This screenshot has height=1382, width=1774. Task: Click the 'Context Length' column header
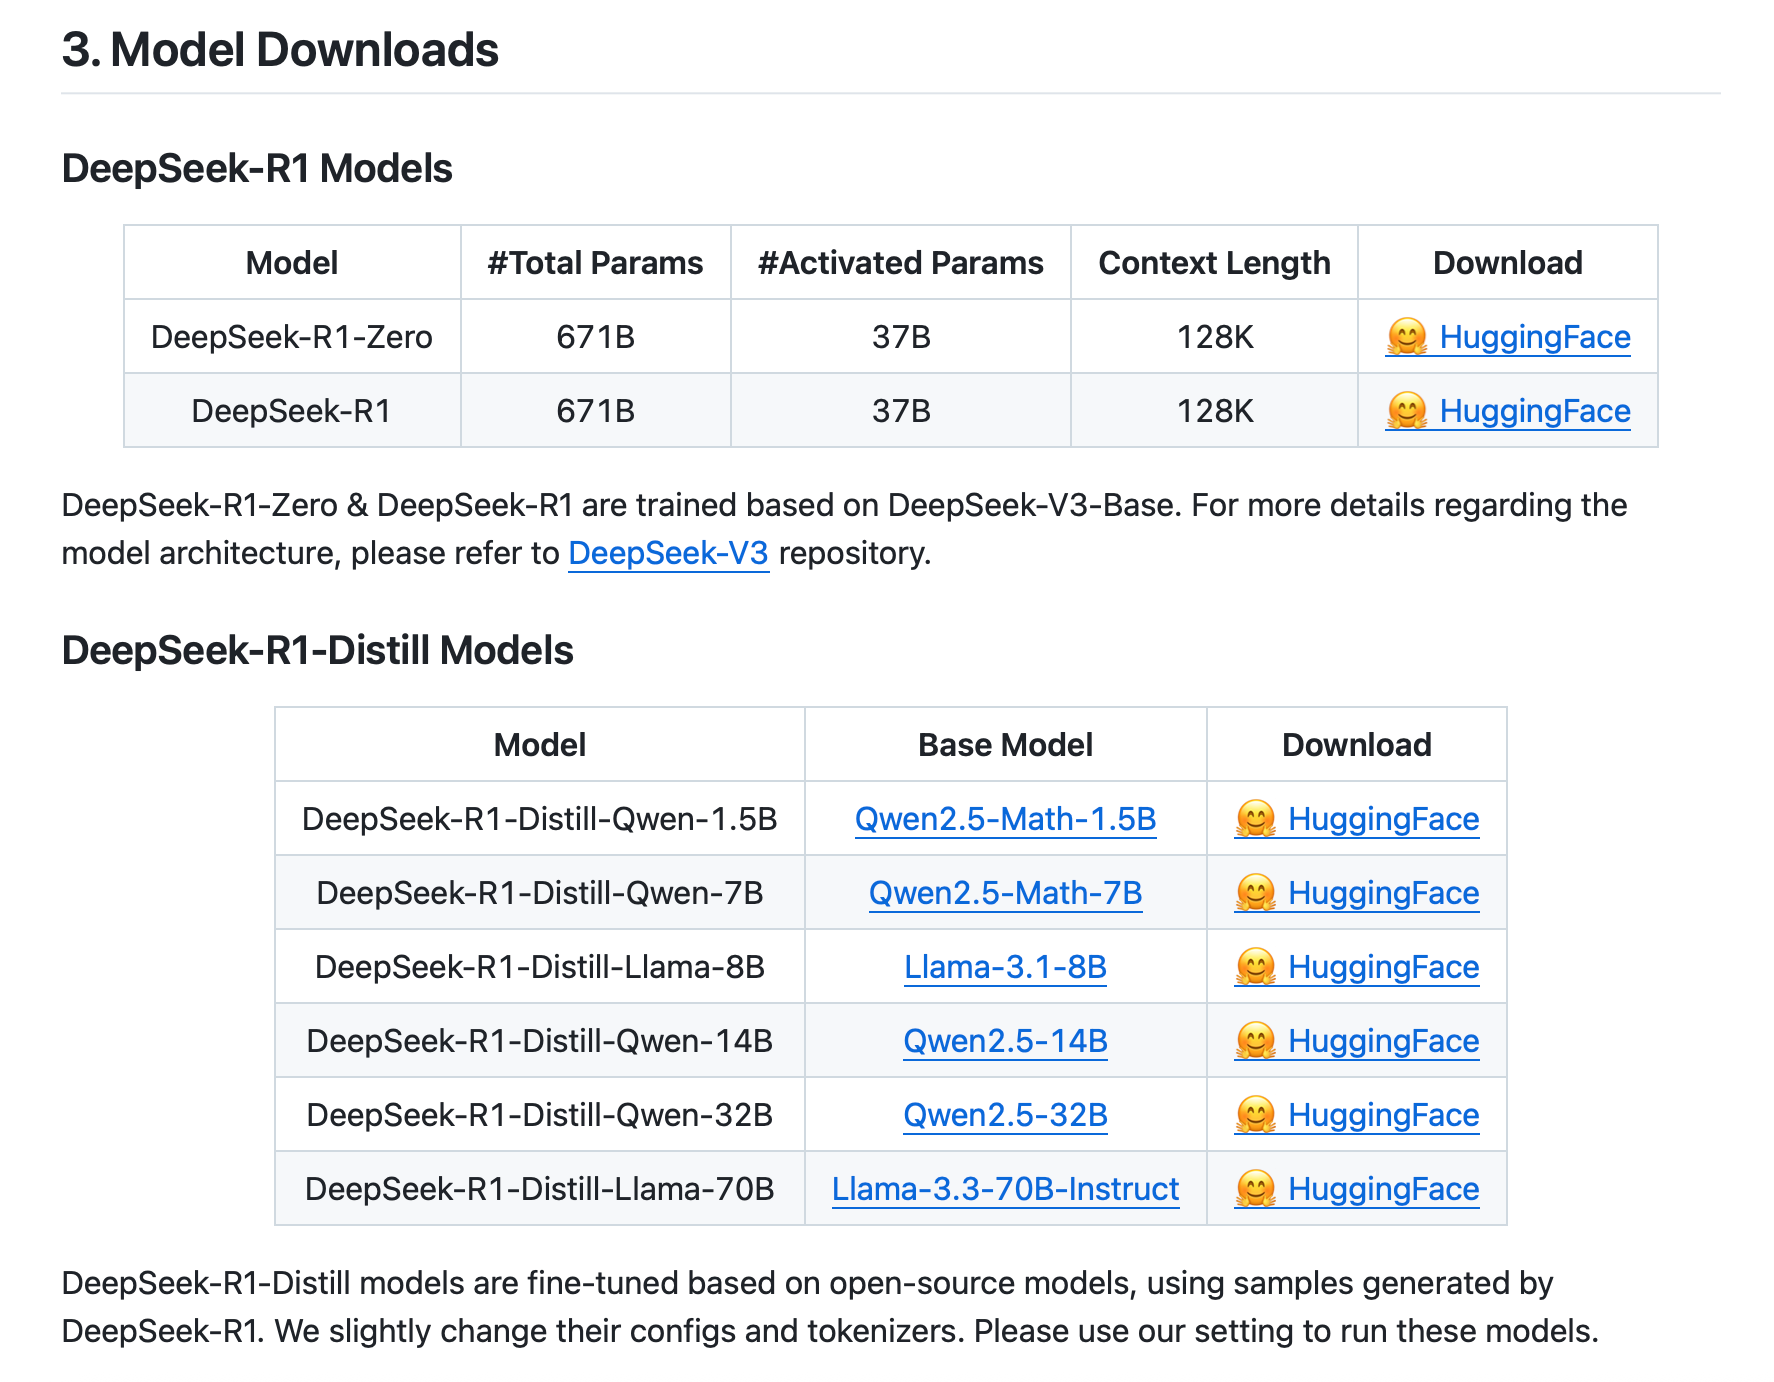click(x=1214, y=263)
